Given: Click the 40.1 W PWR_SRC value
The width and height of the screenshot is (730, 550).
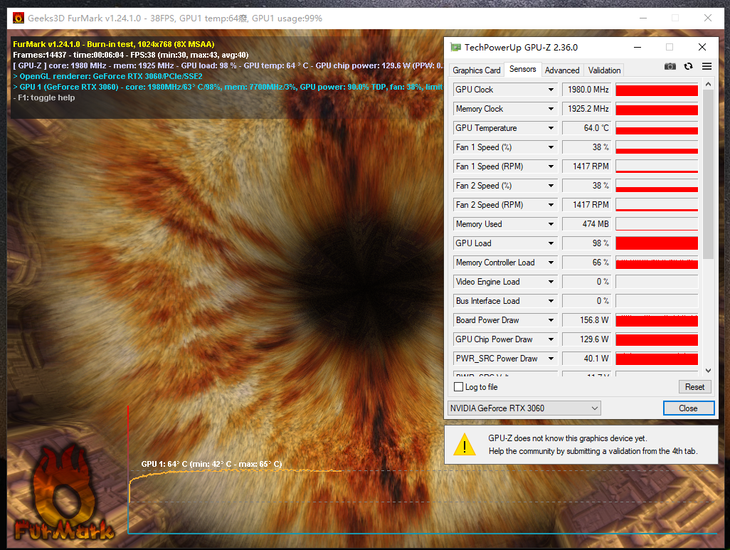Looking at the screenshot, I should pyautogui.click(x=586, y=359).
